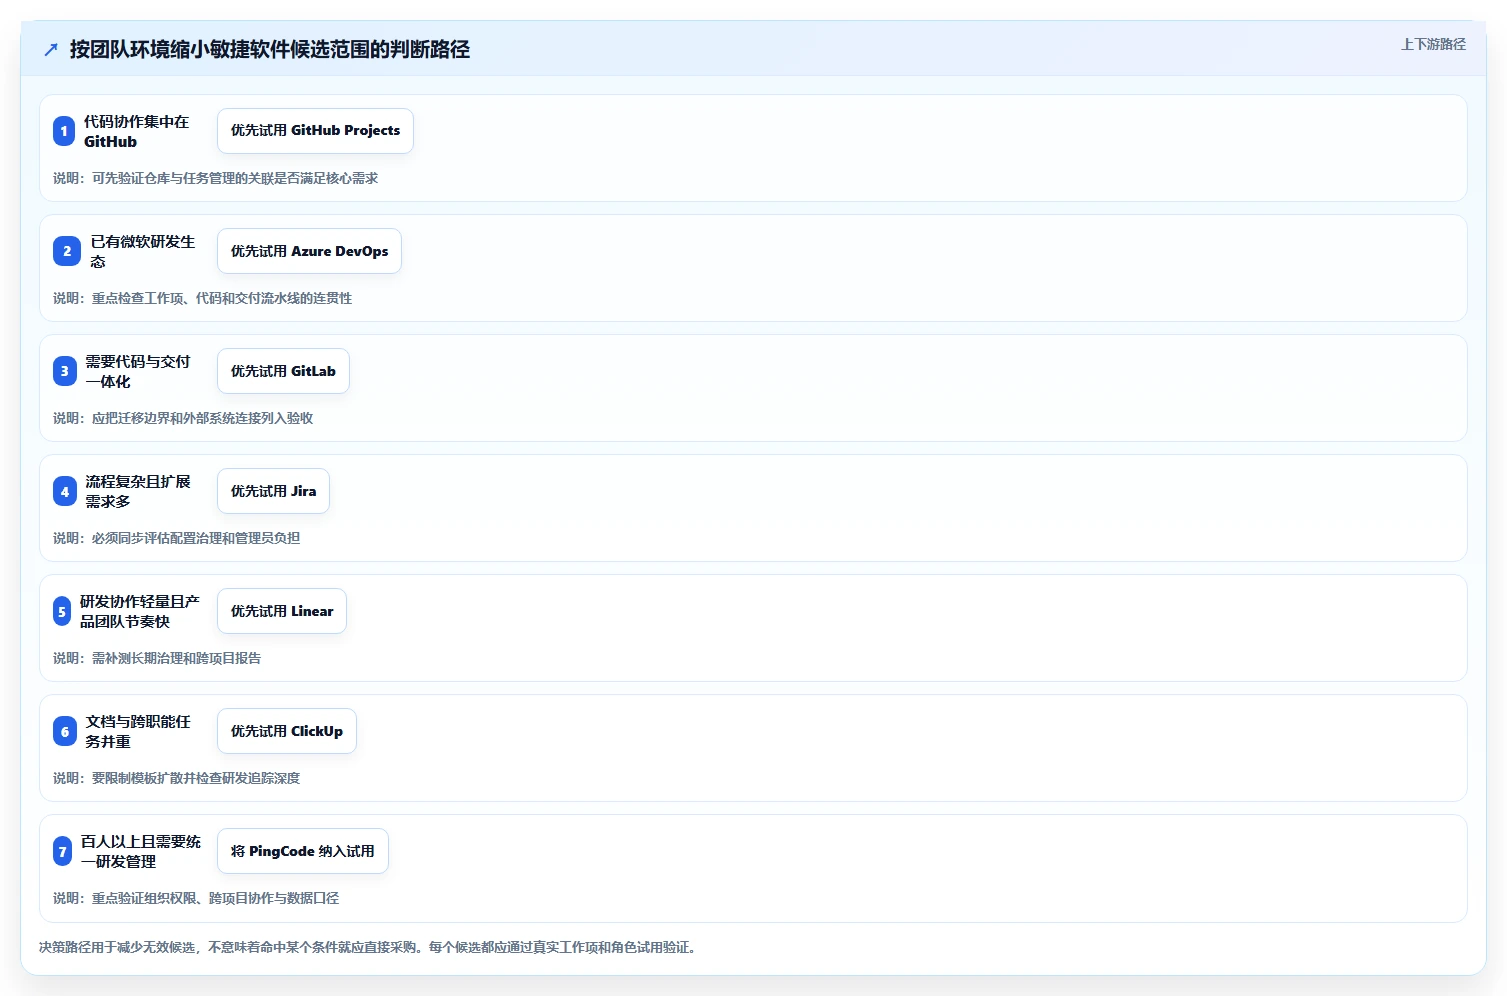Choose 优先试用 Jira recommendation
1507x996 pixels.
tap(273, 491)
